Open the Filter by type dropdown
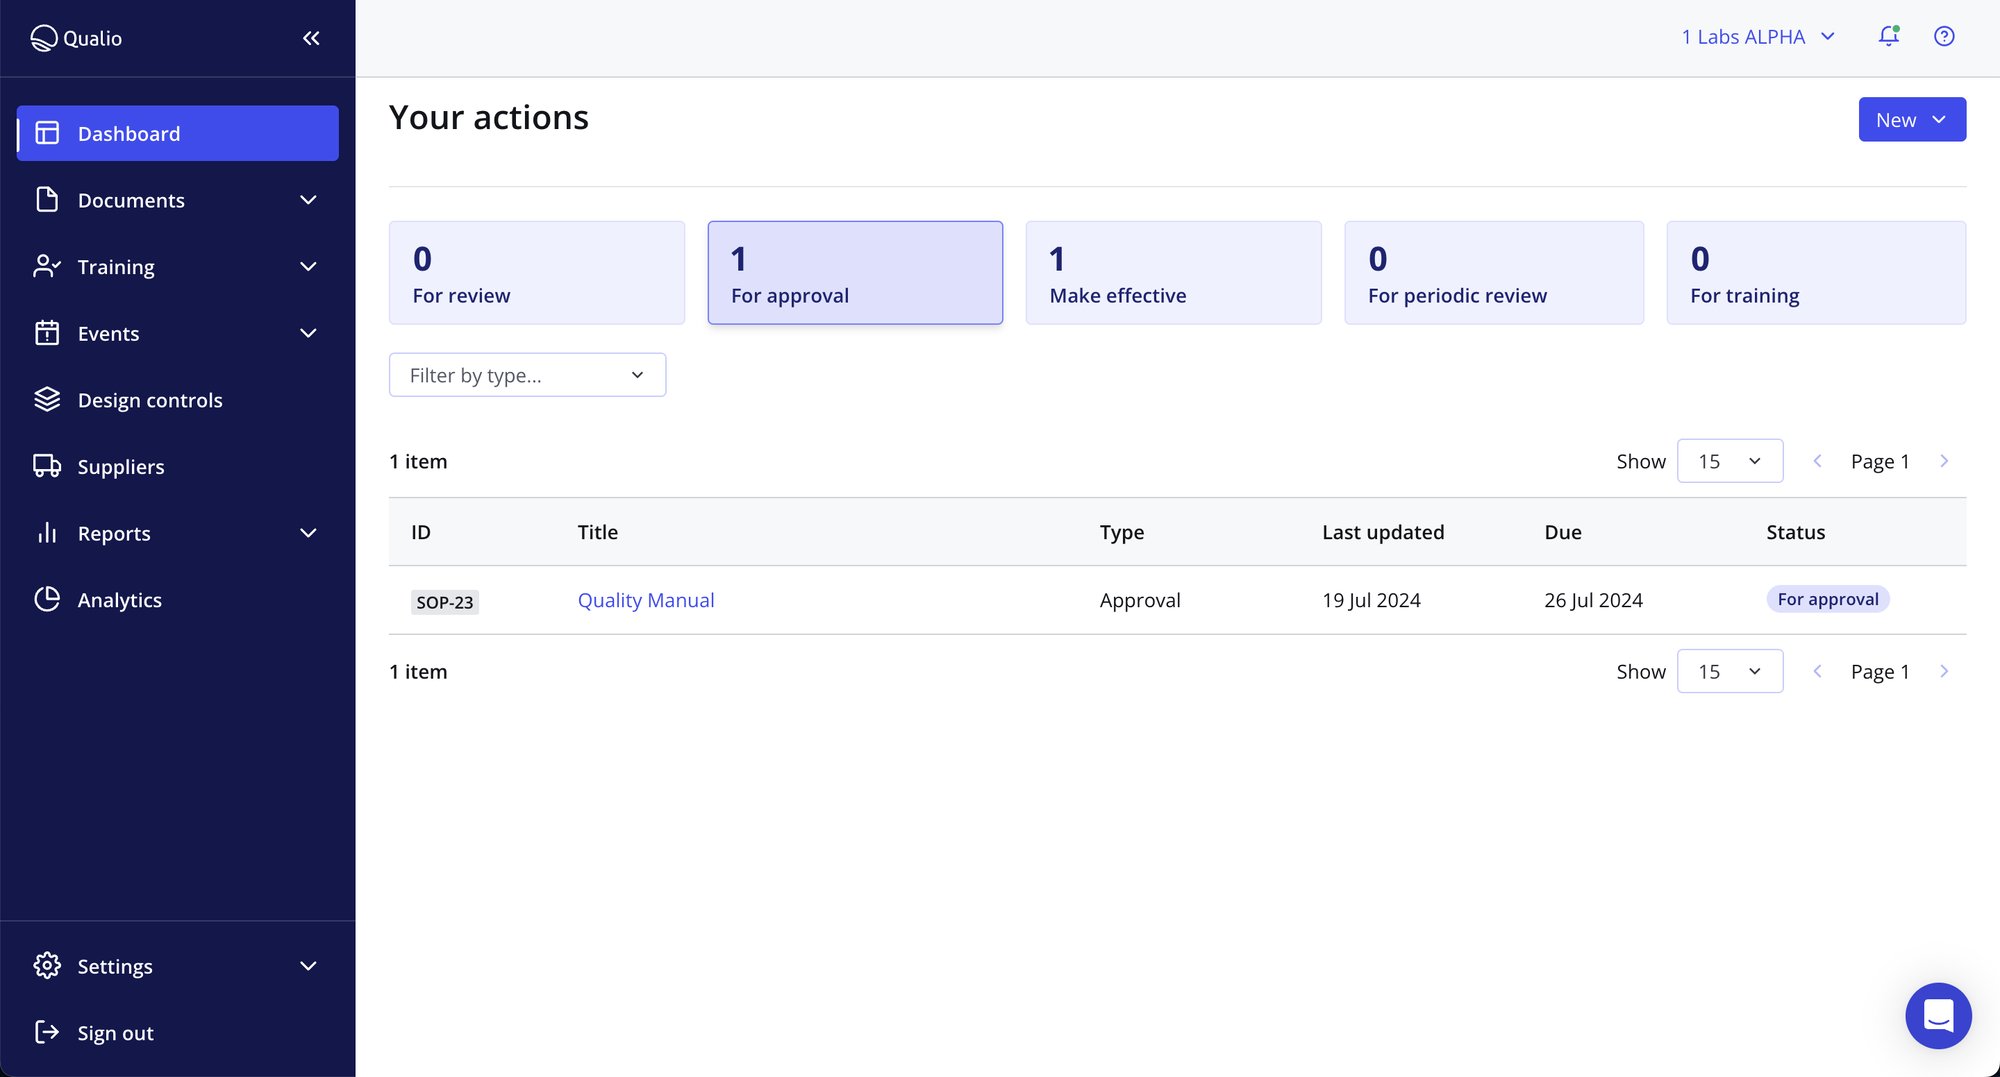The height and width of the screenshot is (1077, 2000). click(x=527, y=374)
